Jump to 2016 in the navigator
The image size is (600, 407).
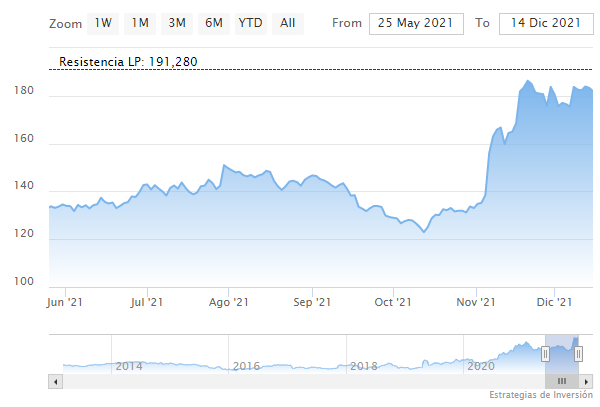(246, 366)
